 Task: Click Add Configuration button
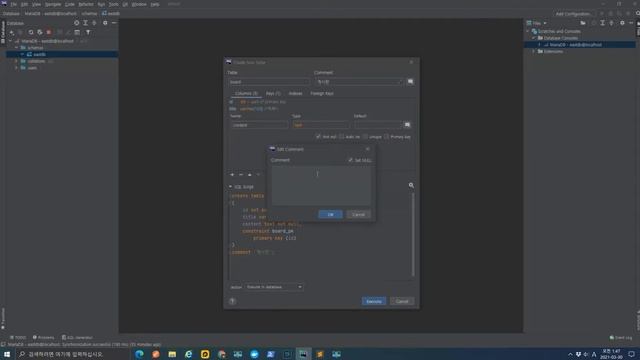point(573,13)
